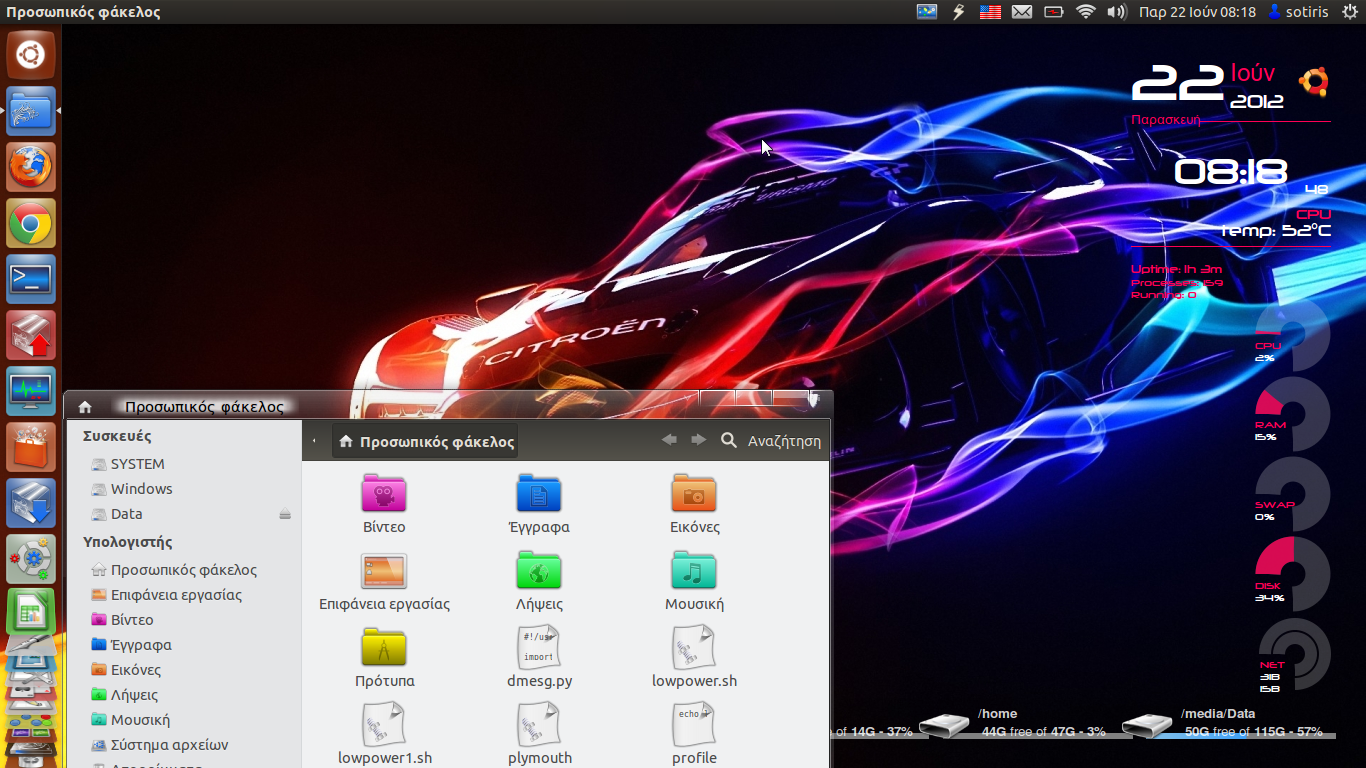
Task: Open the clock date menu in panel
Action: click(x=1197, y=12)
